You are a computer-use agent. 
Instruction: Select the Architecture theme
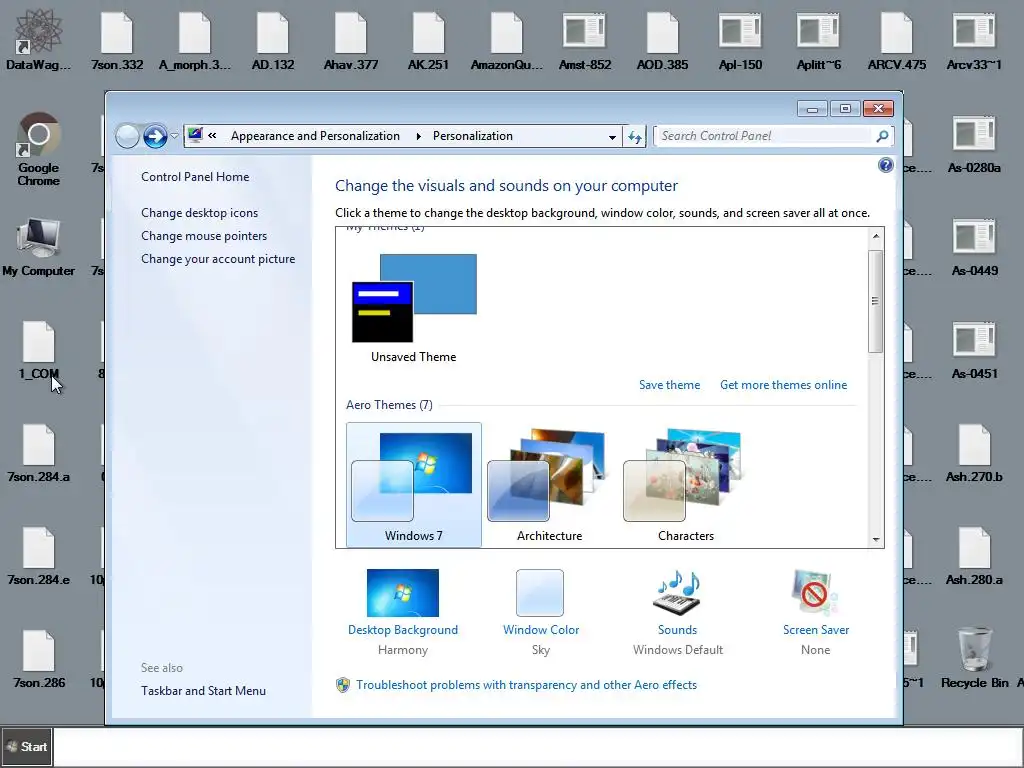[x=549, y=485]
